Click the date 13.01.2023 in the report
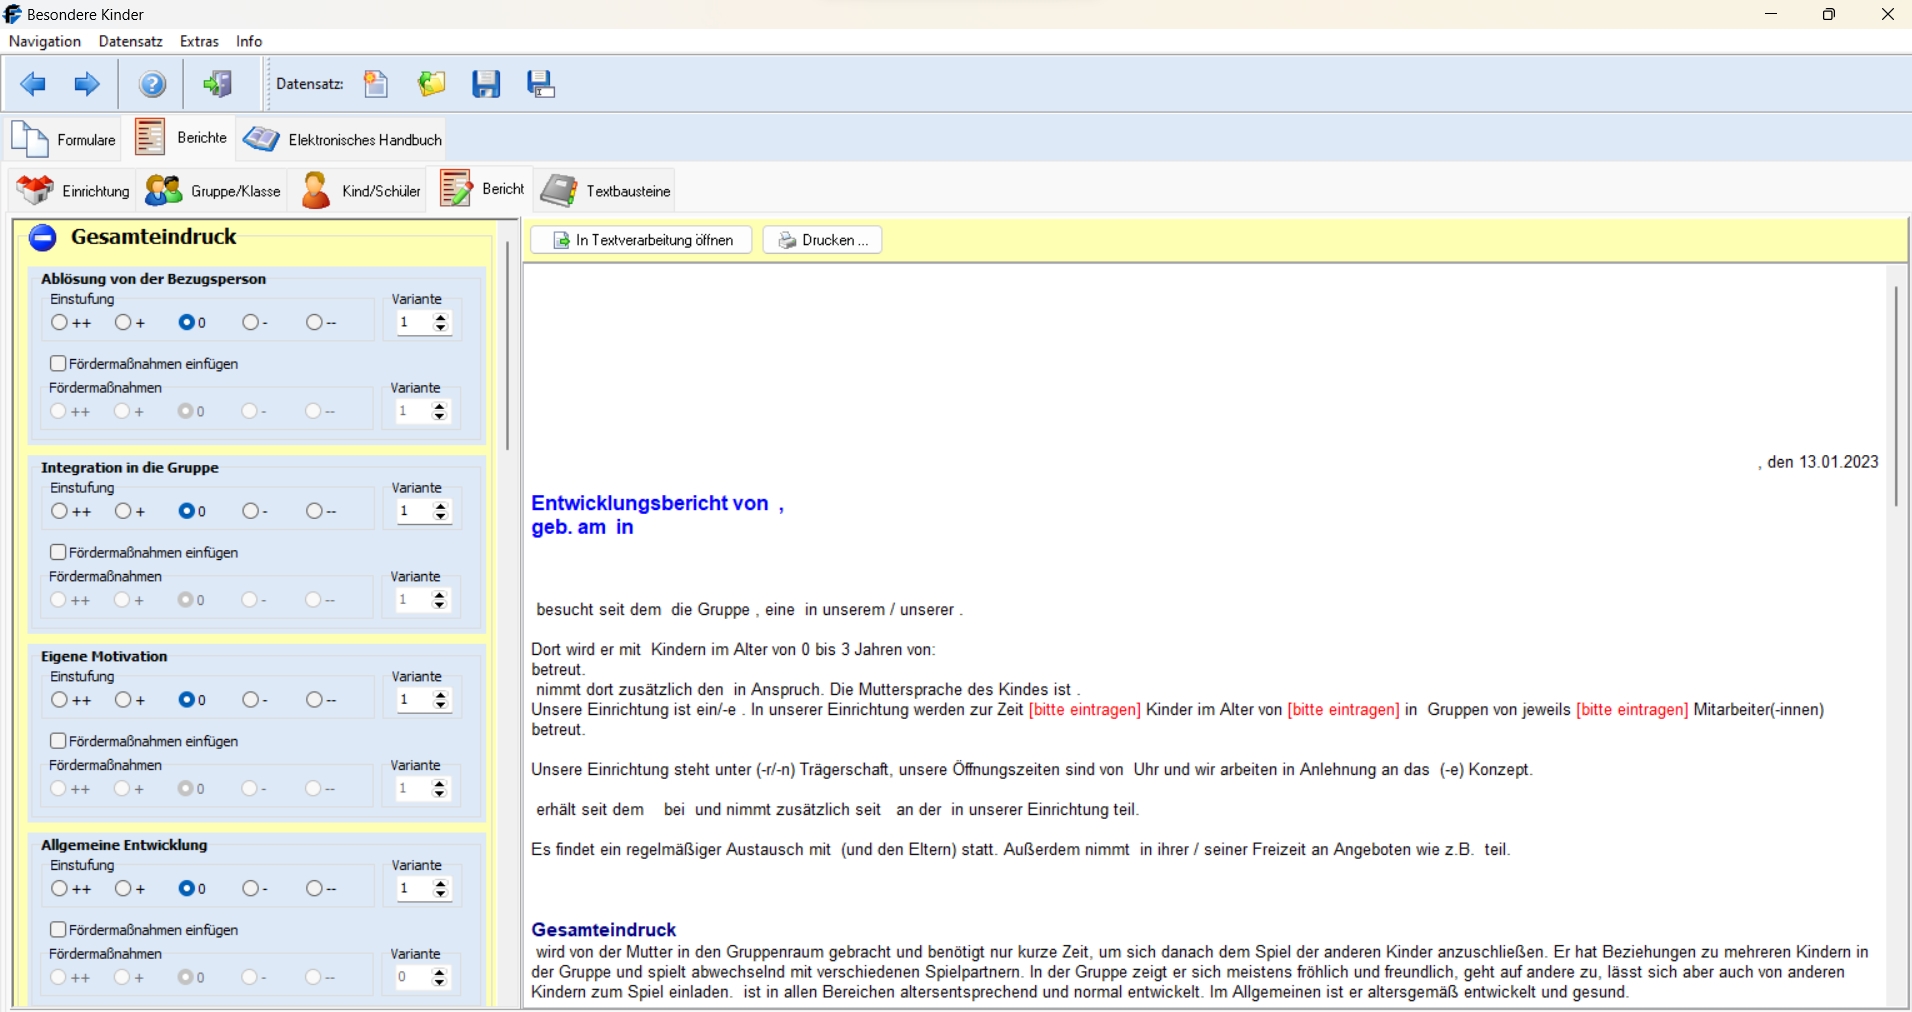Screen dimensions: 1912x1012 pyautogui.click(x=1839, y=462)
